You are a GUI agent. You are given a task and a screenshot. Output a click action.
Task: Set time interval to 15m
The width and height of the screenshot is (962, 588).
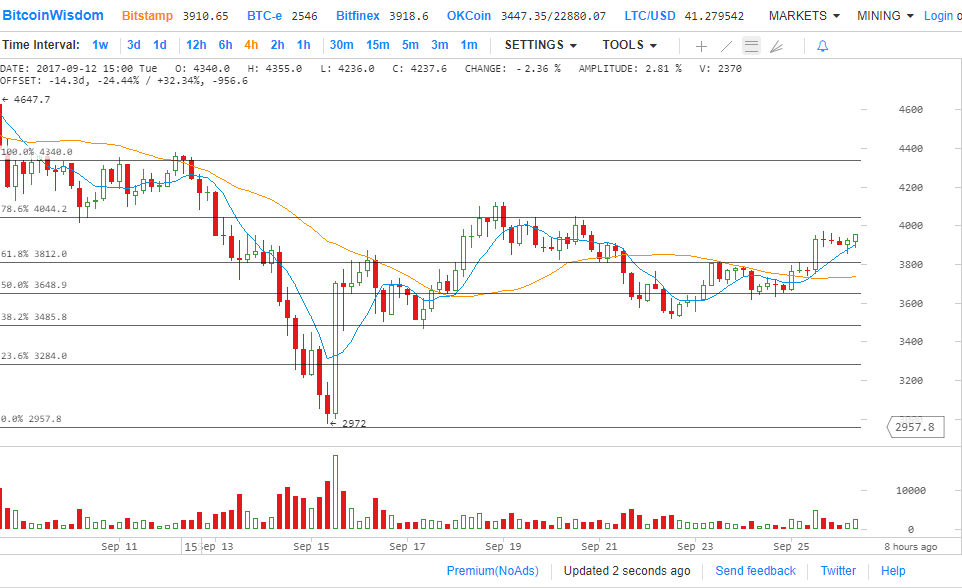tap(377, 45)
